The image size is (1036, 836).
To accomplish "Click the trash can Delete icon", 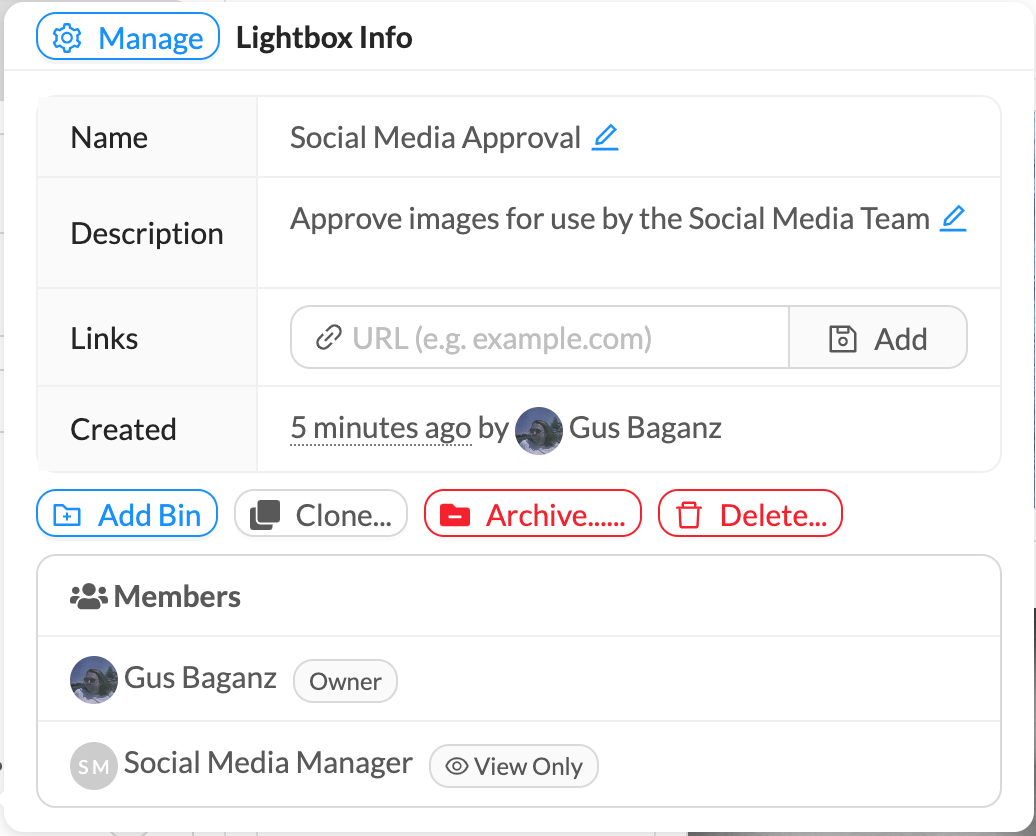I will [688, 515].
